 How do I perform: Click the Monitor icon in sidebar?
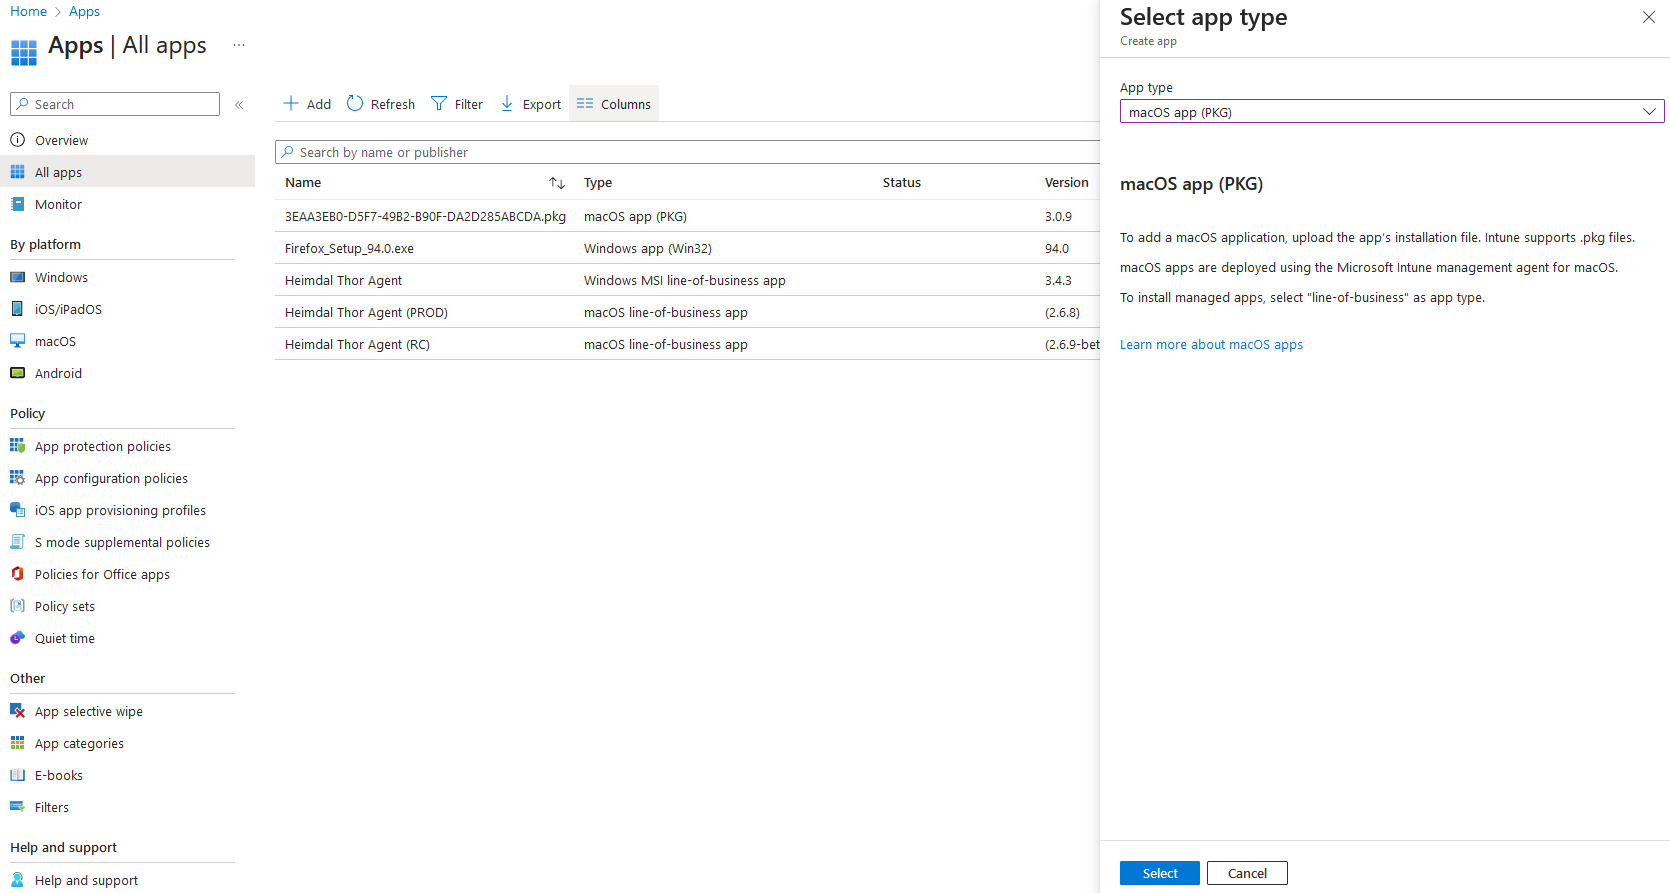tap(18, 204)
